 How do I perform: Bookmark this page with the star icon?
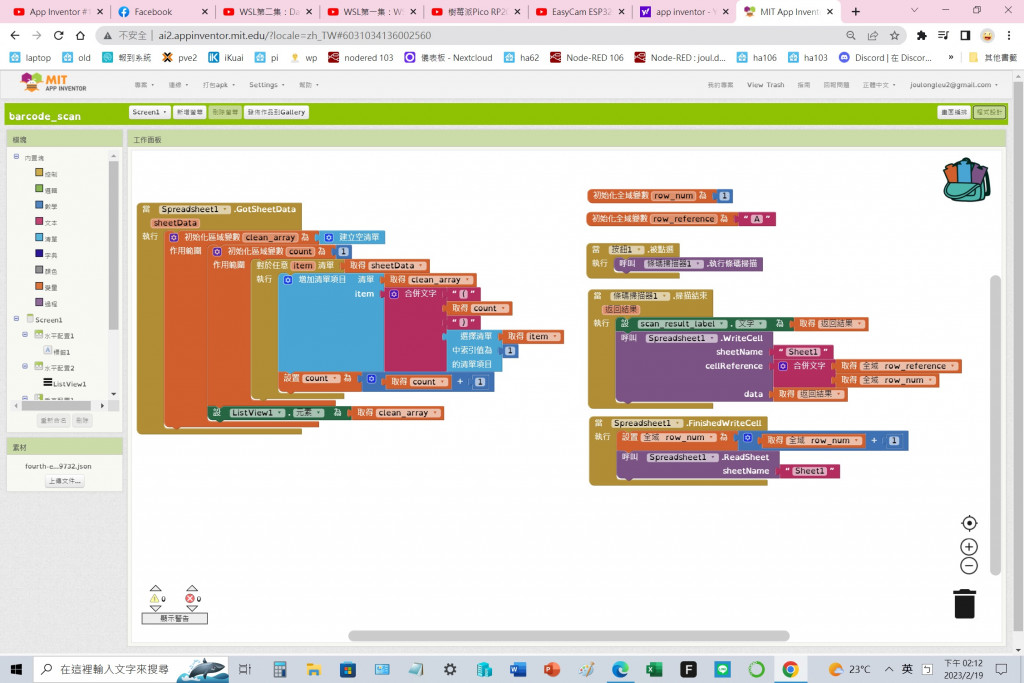[x=895, y=35]
